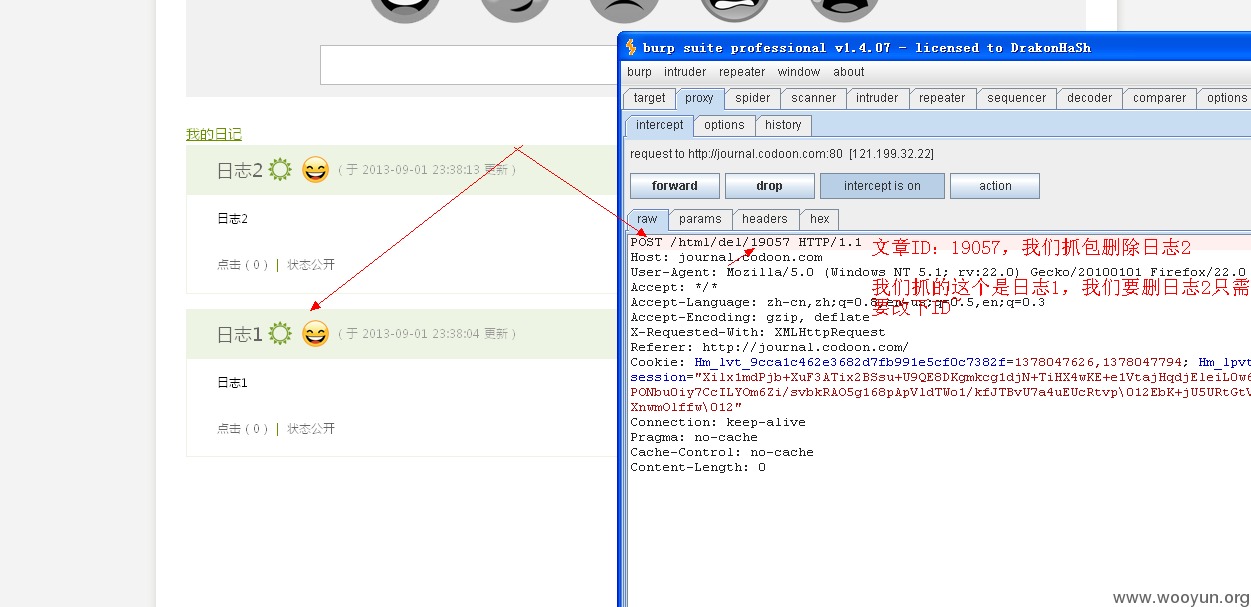
Task: Switch to the spider tab
Action: coord(753,98)
